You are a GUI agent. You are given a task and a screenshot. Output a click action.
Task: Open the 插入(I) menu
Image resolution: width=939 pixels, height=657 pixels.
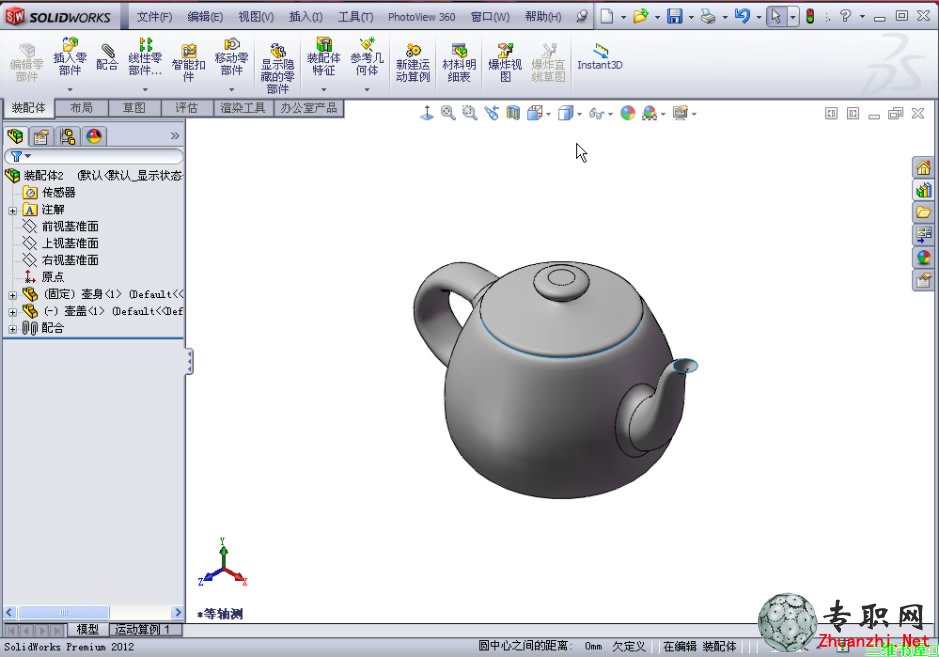click(x=306, y=17)
